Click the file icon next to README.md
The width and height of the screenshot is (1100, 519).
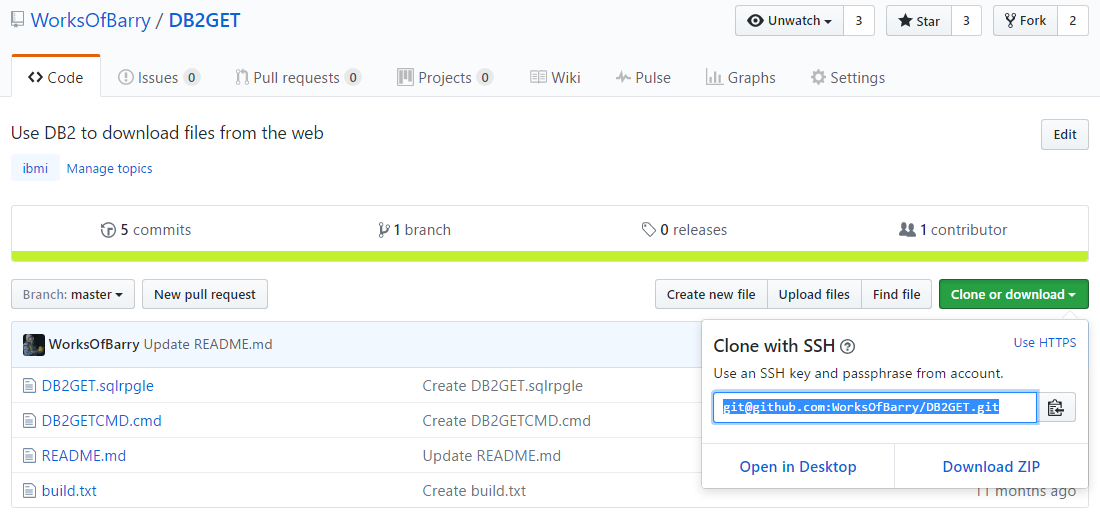pyautogui.click(x=29, y=456)
